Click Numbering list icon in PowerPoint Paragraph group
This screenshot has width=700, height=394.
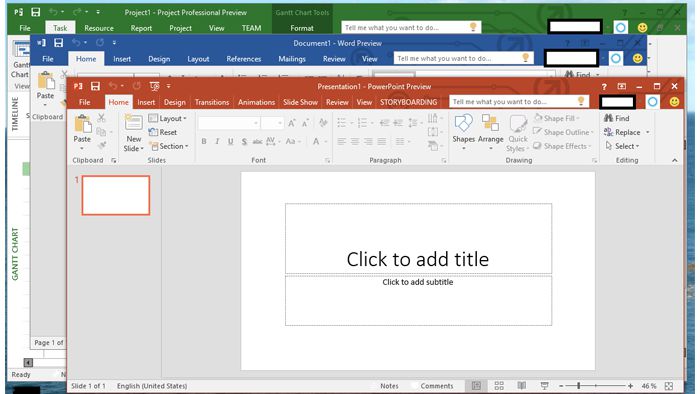click(362, 123)
